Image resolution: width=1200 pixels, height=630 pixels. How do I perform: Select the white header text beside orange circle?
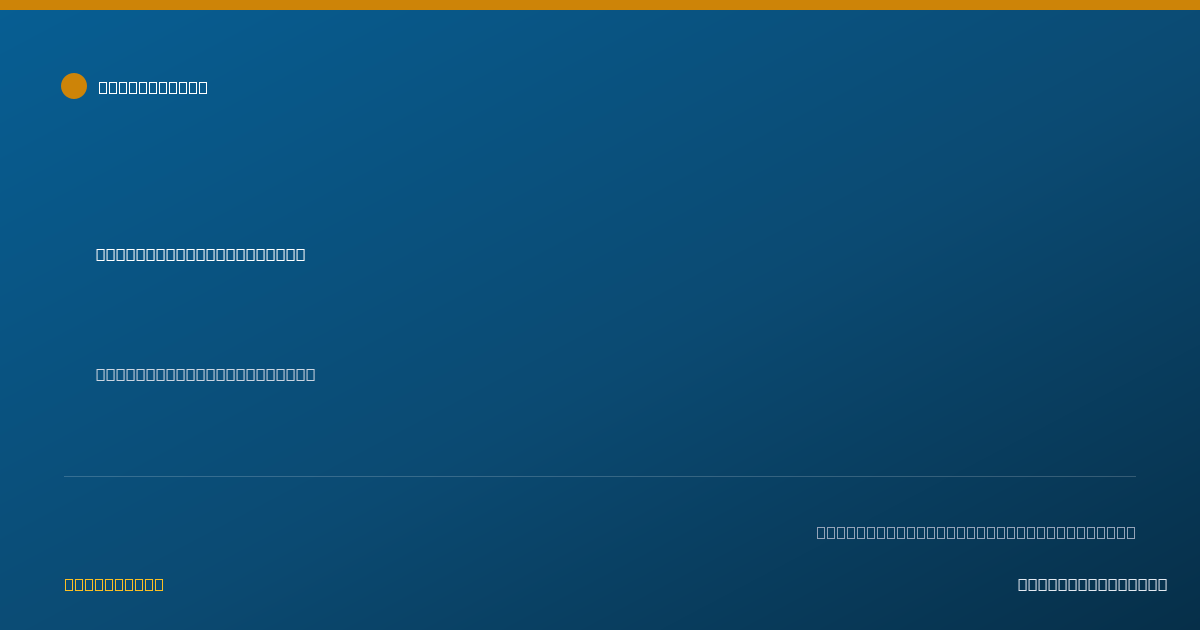[x=153, y=87]
